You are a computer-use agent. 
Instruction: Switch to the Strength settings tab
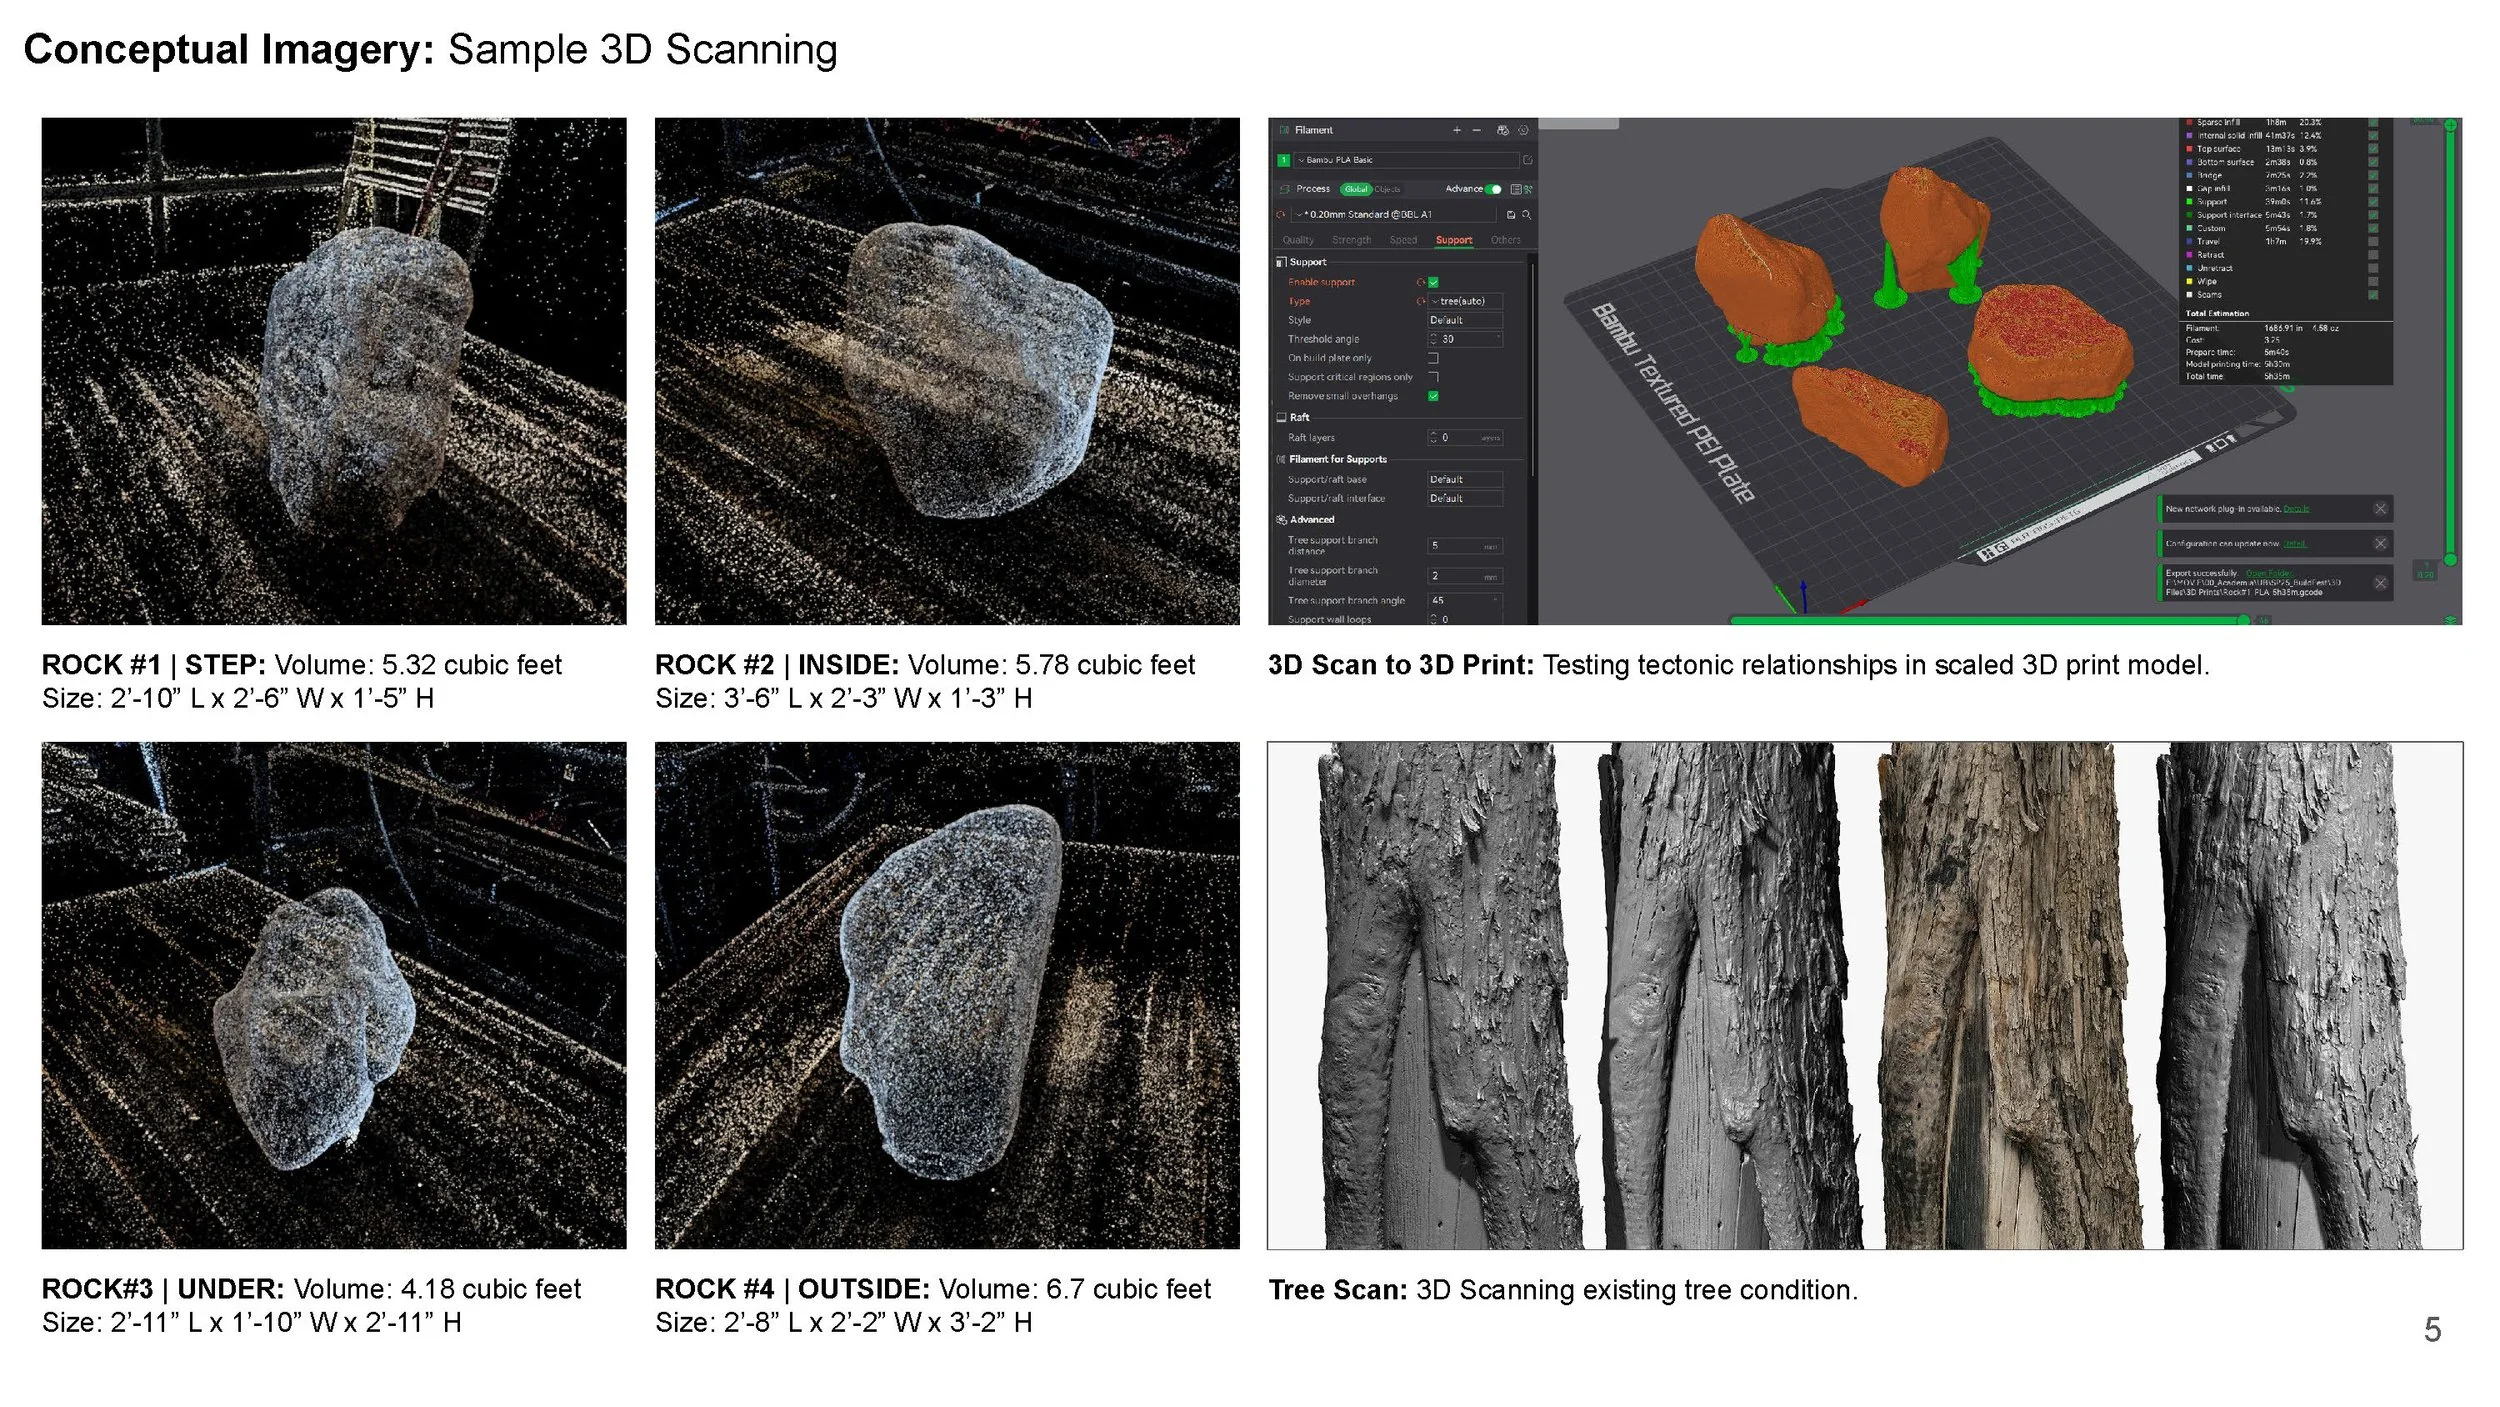(1351, 240)
